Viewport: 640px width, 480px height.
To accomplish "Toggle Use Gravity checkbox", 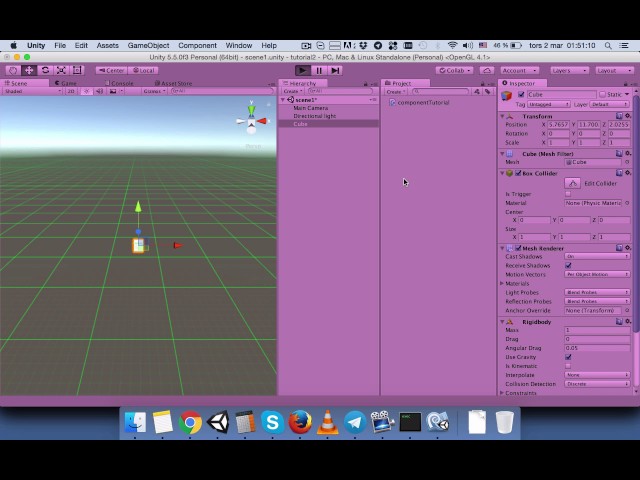I will click(x=568, y=357).
